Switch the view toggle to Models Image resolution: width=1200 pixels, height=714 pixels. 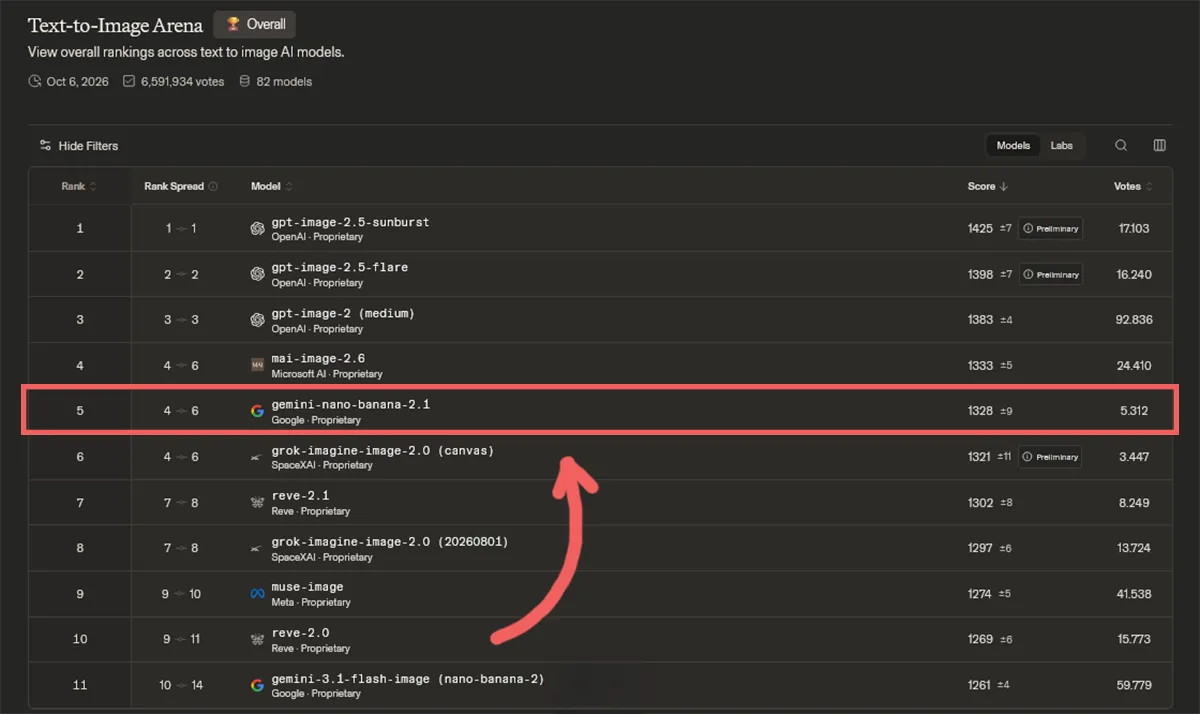pos(1013,146)
